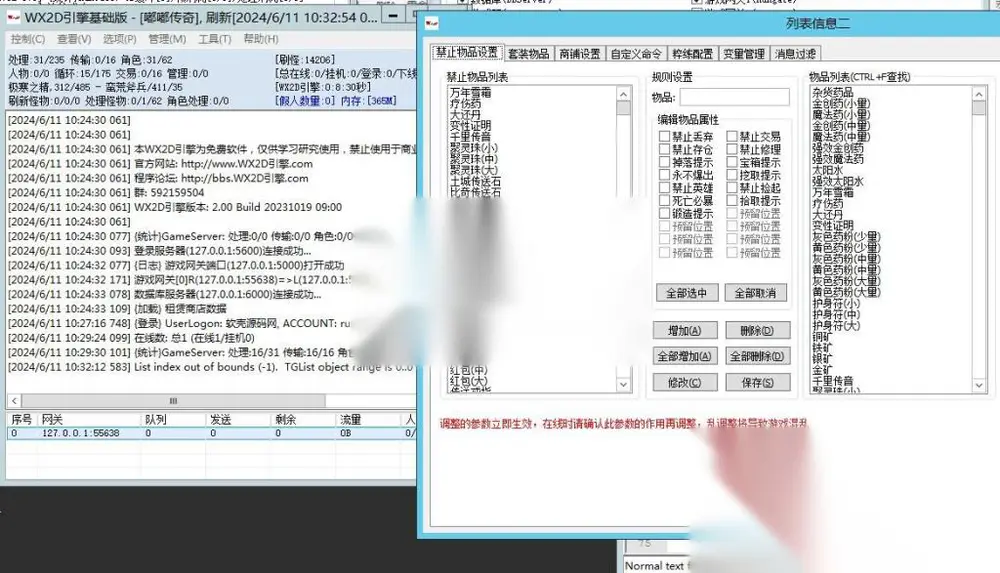Select 灰色药粉(少量) in the 物品列表
The height and width of the screenshot is (573, 1000).
click(846, 236)
